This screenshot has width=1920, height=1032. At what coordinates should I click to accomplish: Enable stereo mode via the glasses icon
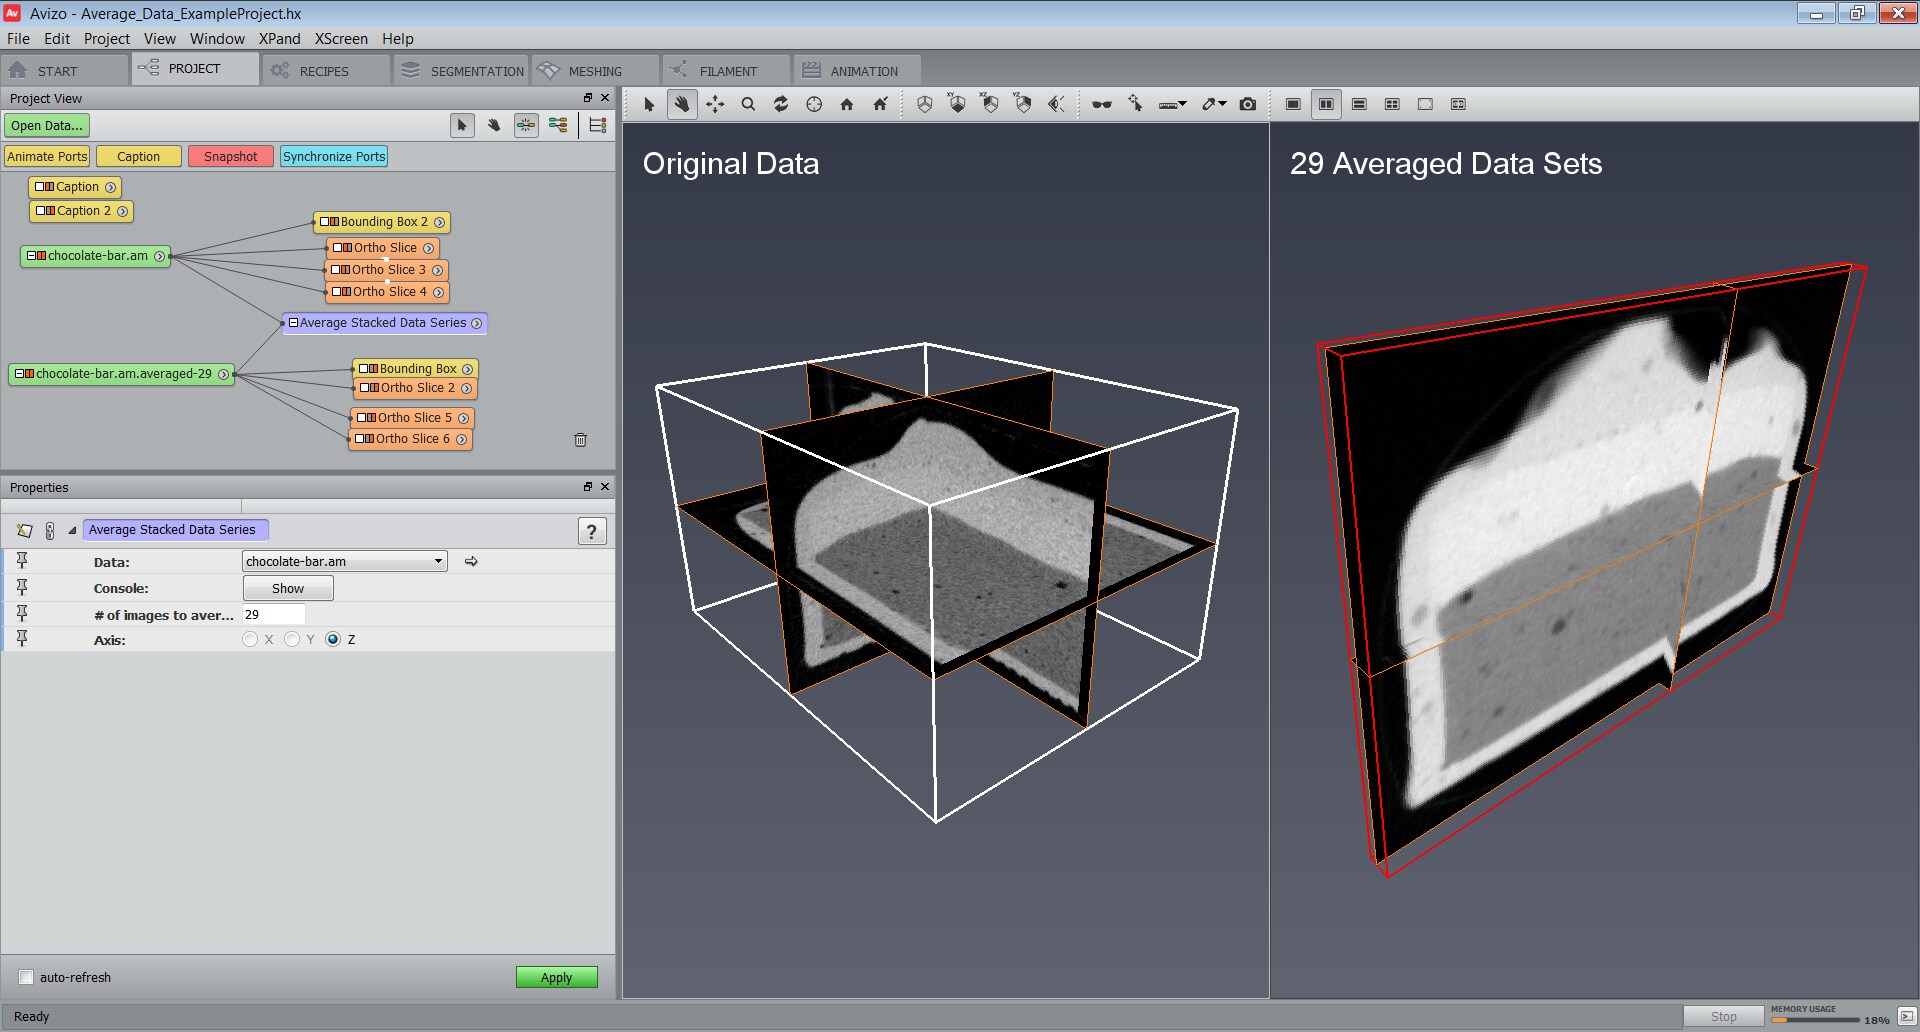pos(1101,104)
